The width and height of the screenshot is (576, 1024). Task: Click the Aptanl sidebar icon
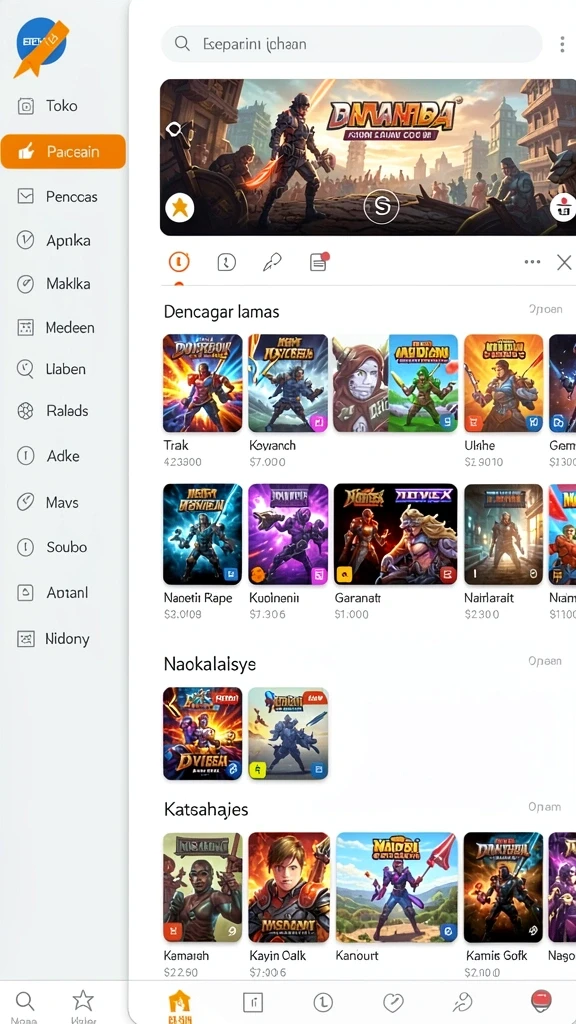click(25, 593)
